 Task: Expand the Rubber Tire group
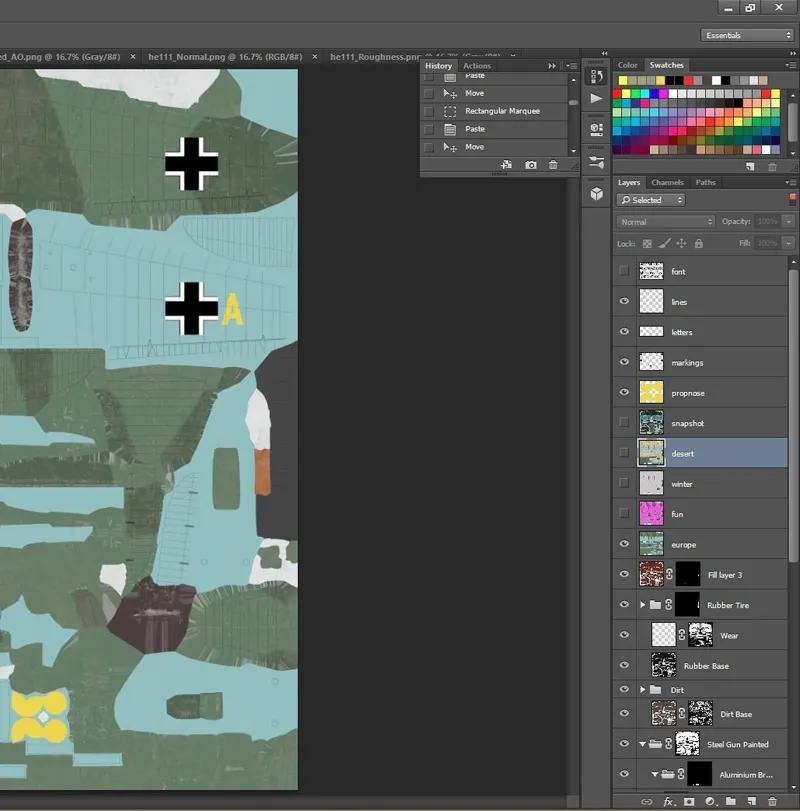click(x=643, y=605)
